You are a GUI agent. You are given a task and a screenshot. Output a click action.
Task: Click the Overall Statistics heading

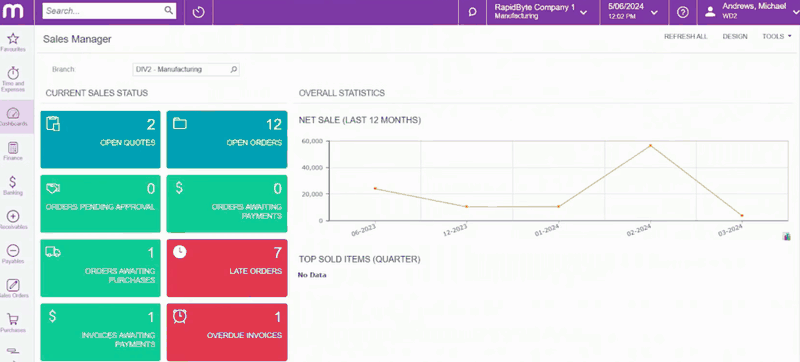pos(342,93)
